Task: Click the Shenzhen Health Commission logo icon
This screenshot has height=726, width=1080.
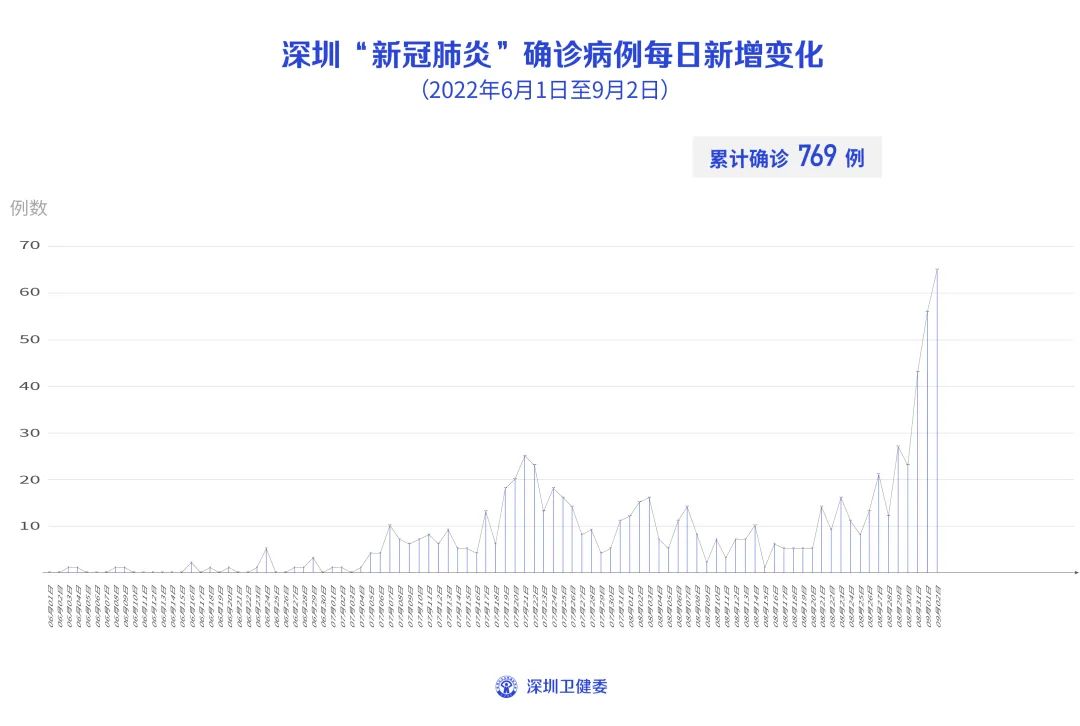Action: tap(507, 687)
